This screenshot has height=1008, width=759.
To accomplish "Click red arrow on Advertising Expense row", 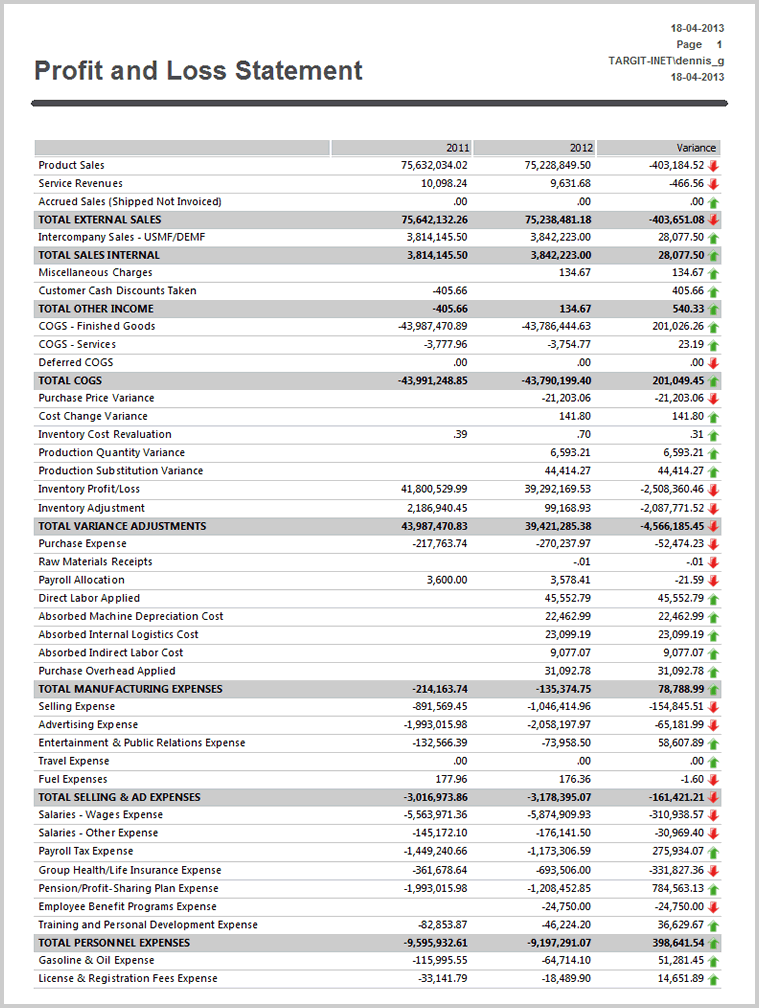I will [x=713, y=725].
